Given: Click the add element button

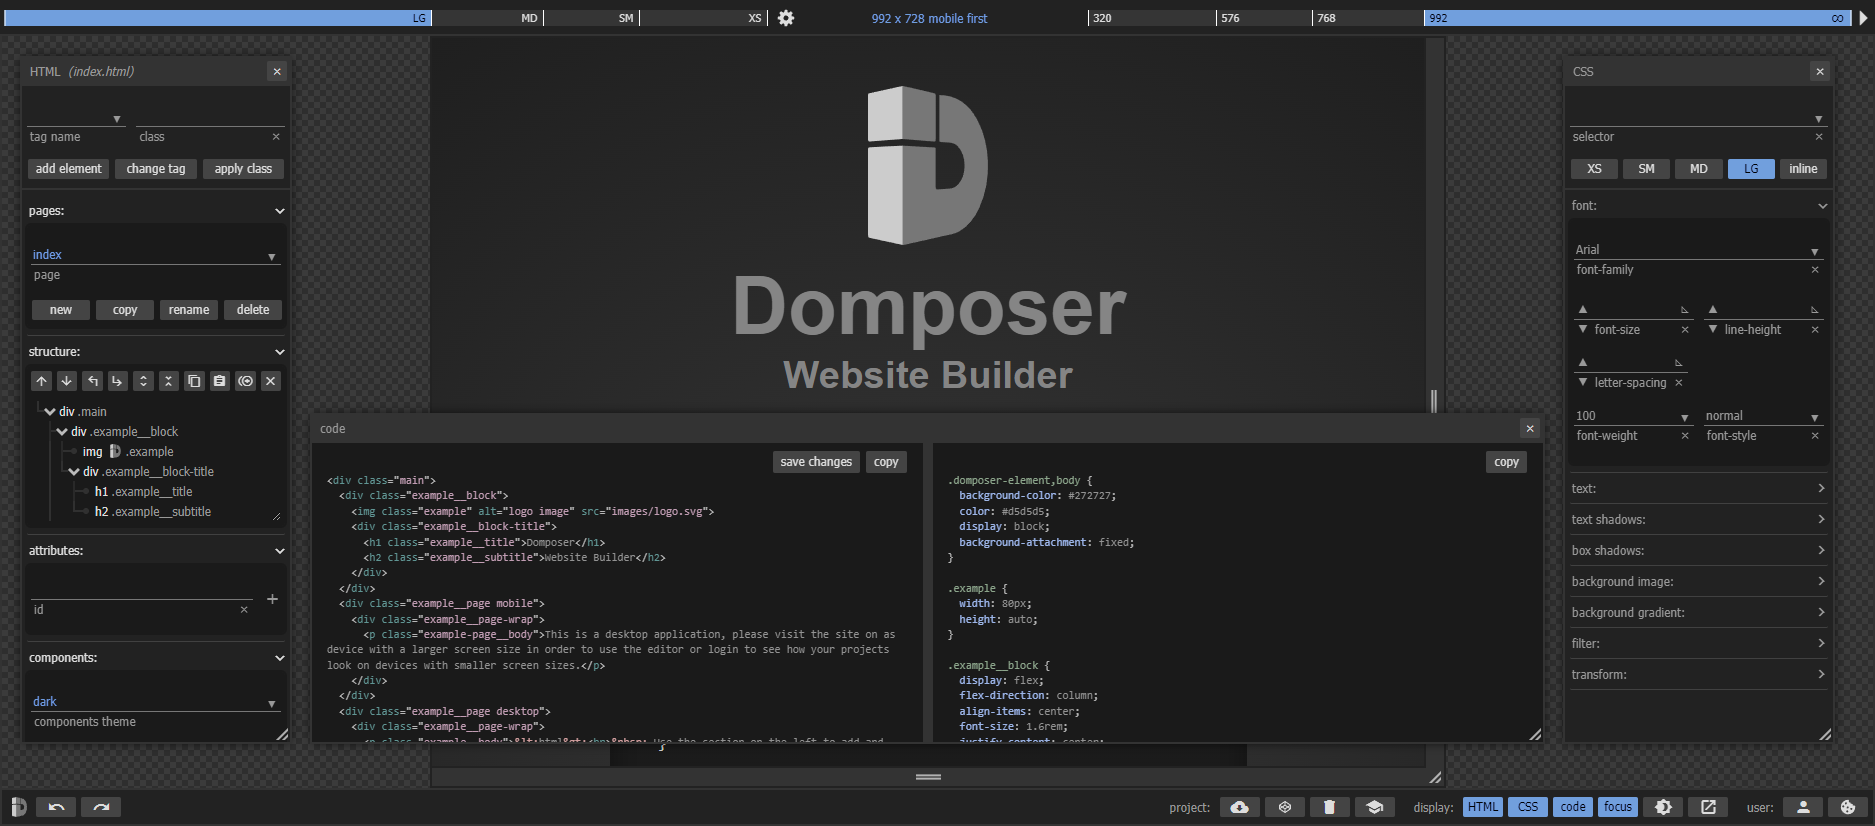Looking at the screenshot, I should click(69, 169).
